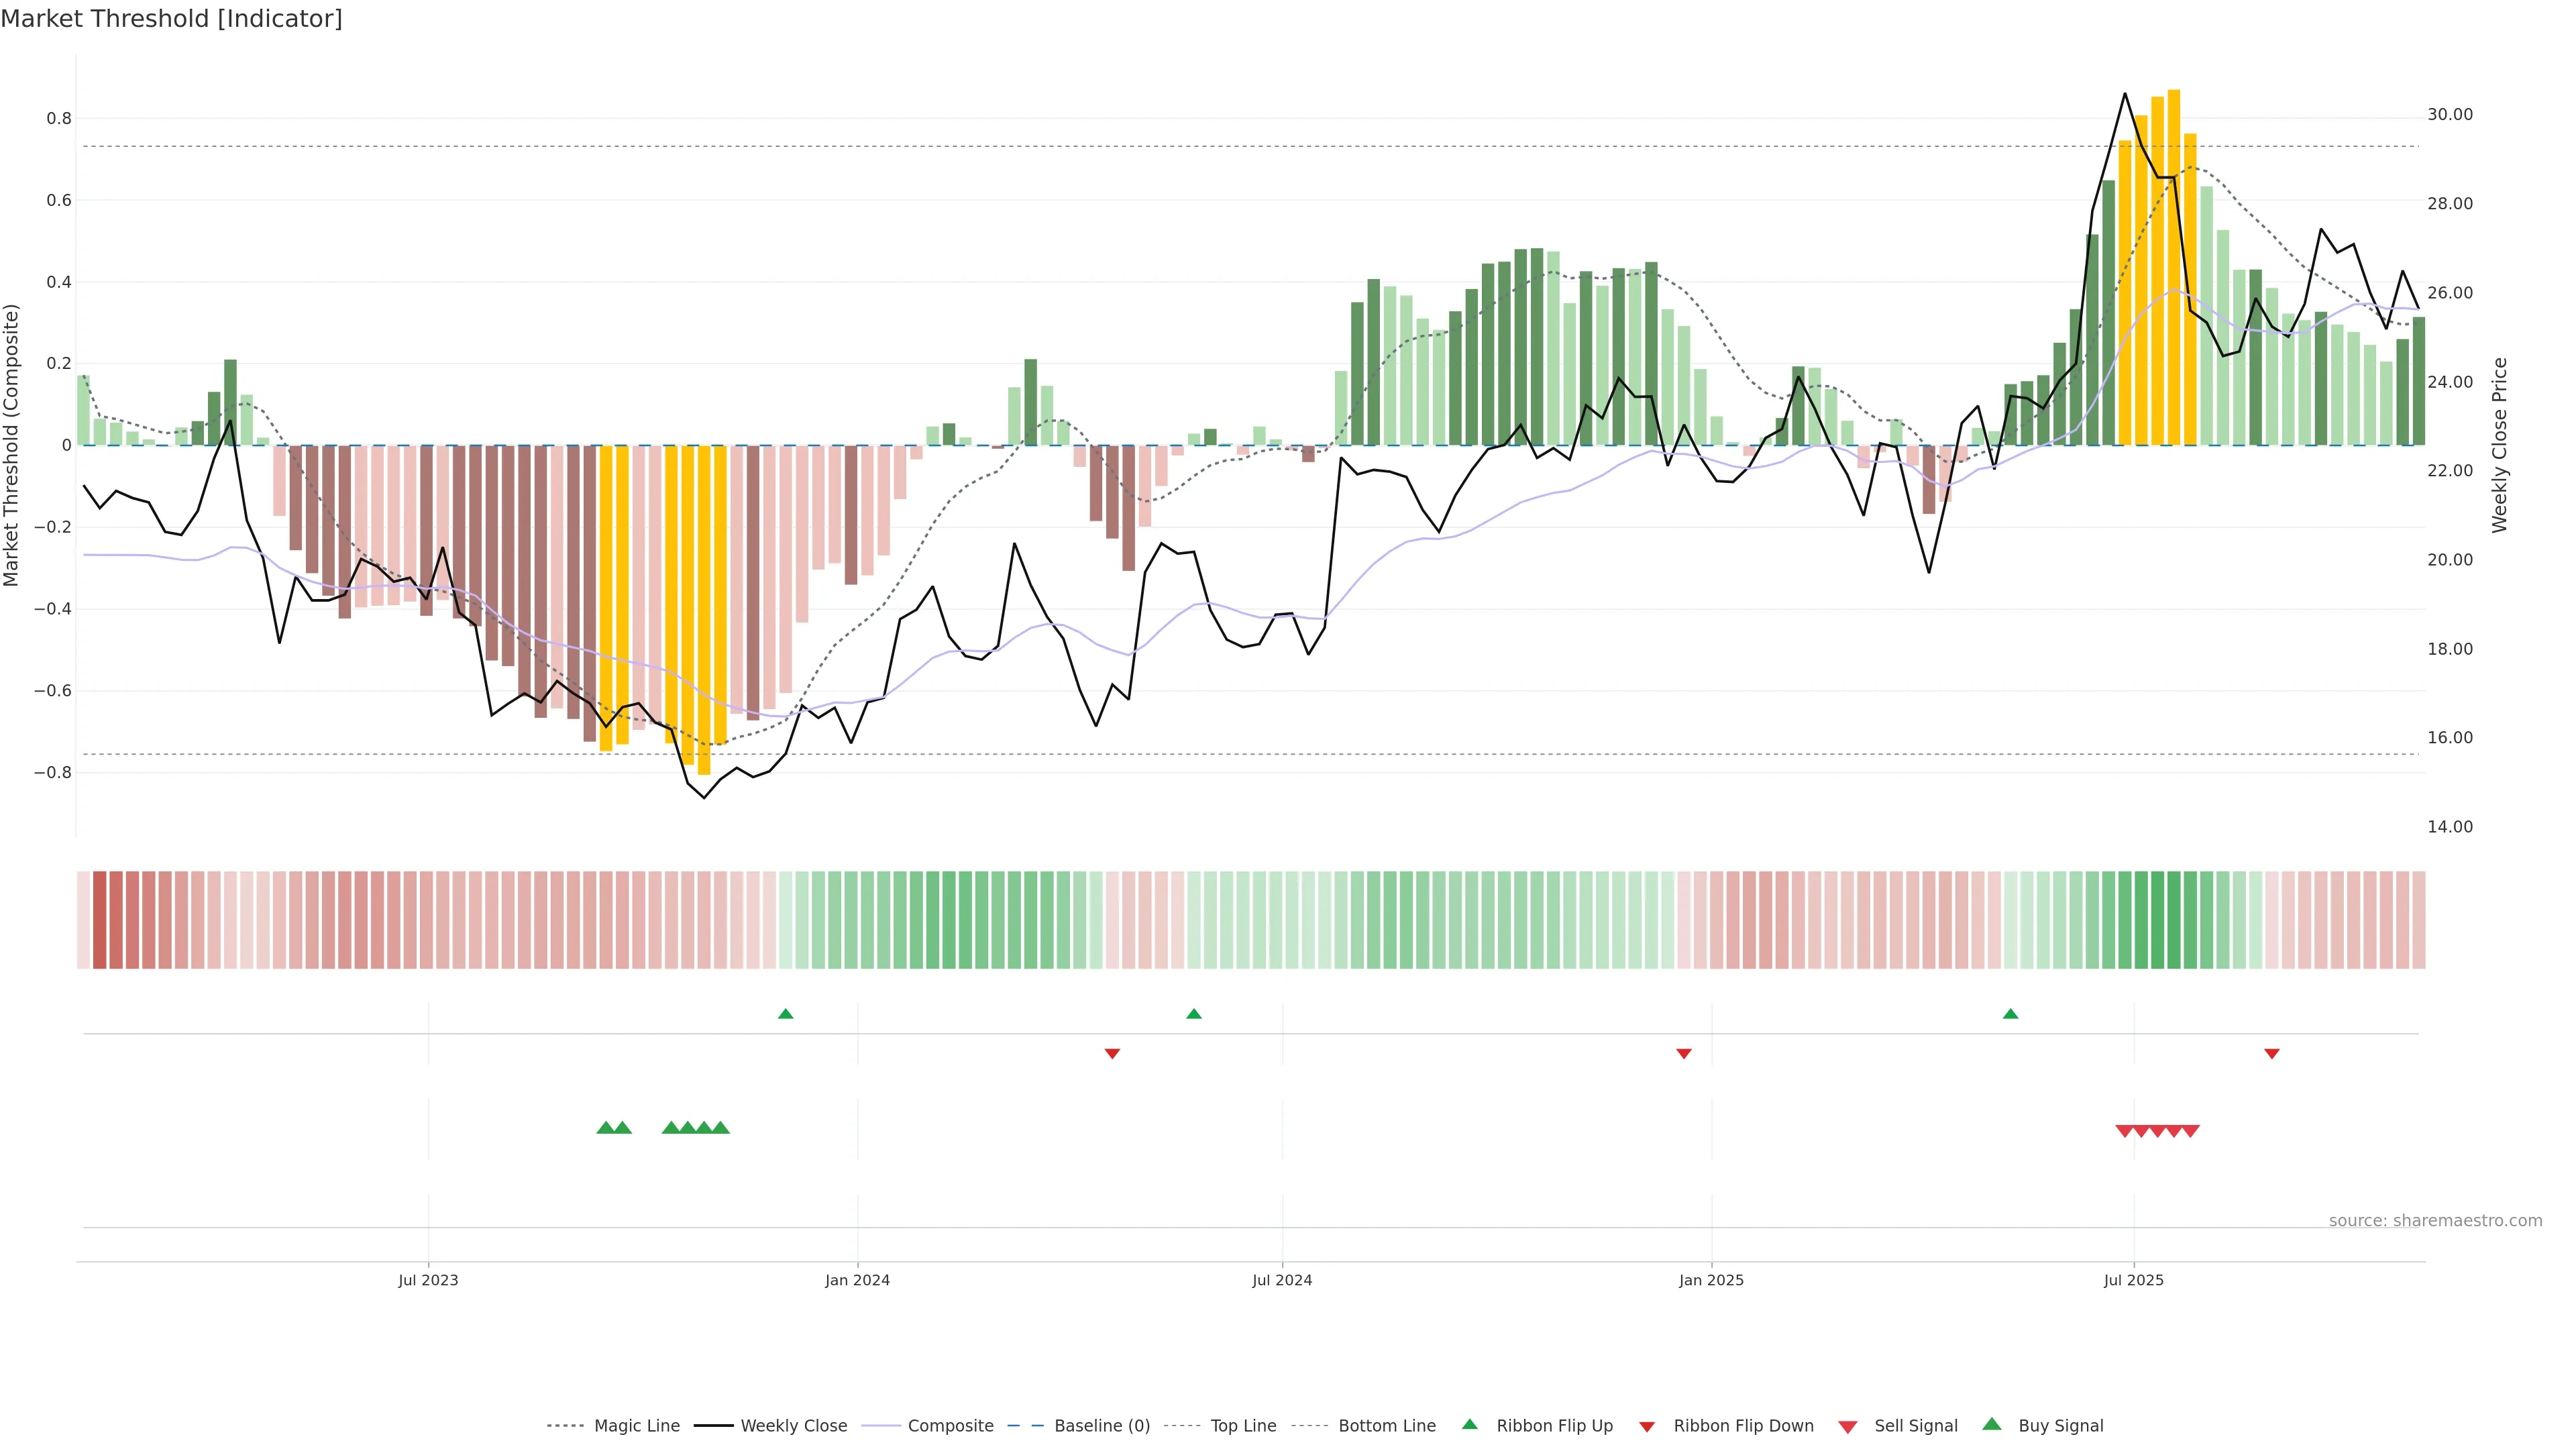Click ribbon flip up marker before Jan 2024
The height and width of the screenshot is (1449, 2576).
(786, 1014)
